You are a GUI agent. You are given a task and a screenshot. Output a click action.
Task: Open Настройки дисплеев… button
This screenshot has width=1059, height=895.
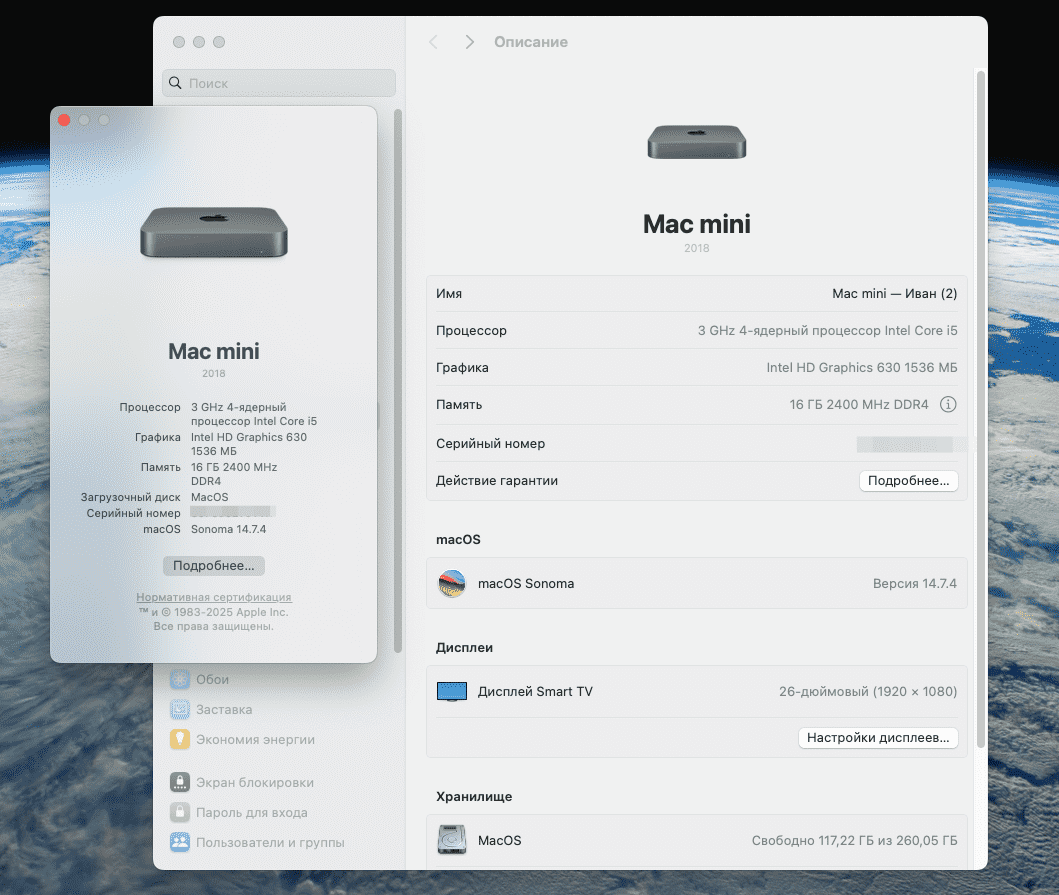coord(878,738)
